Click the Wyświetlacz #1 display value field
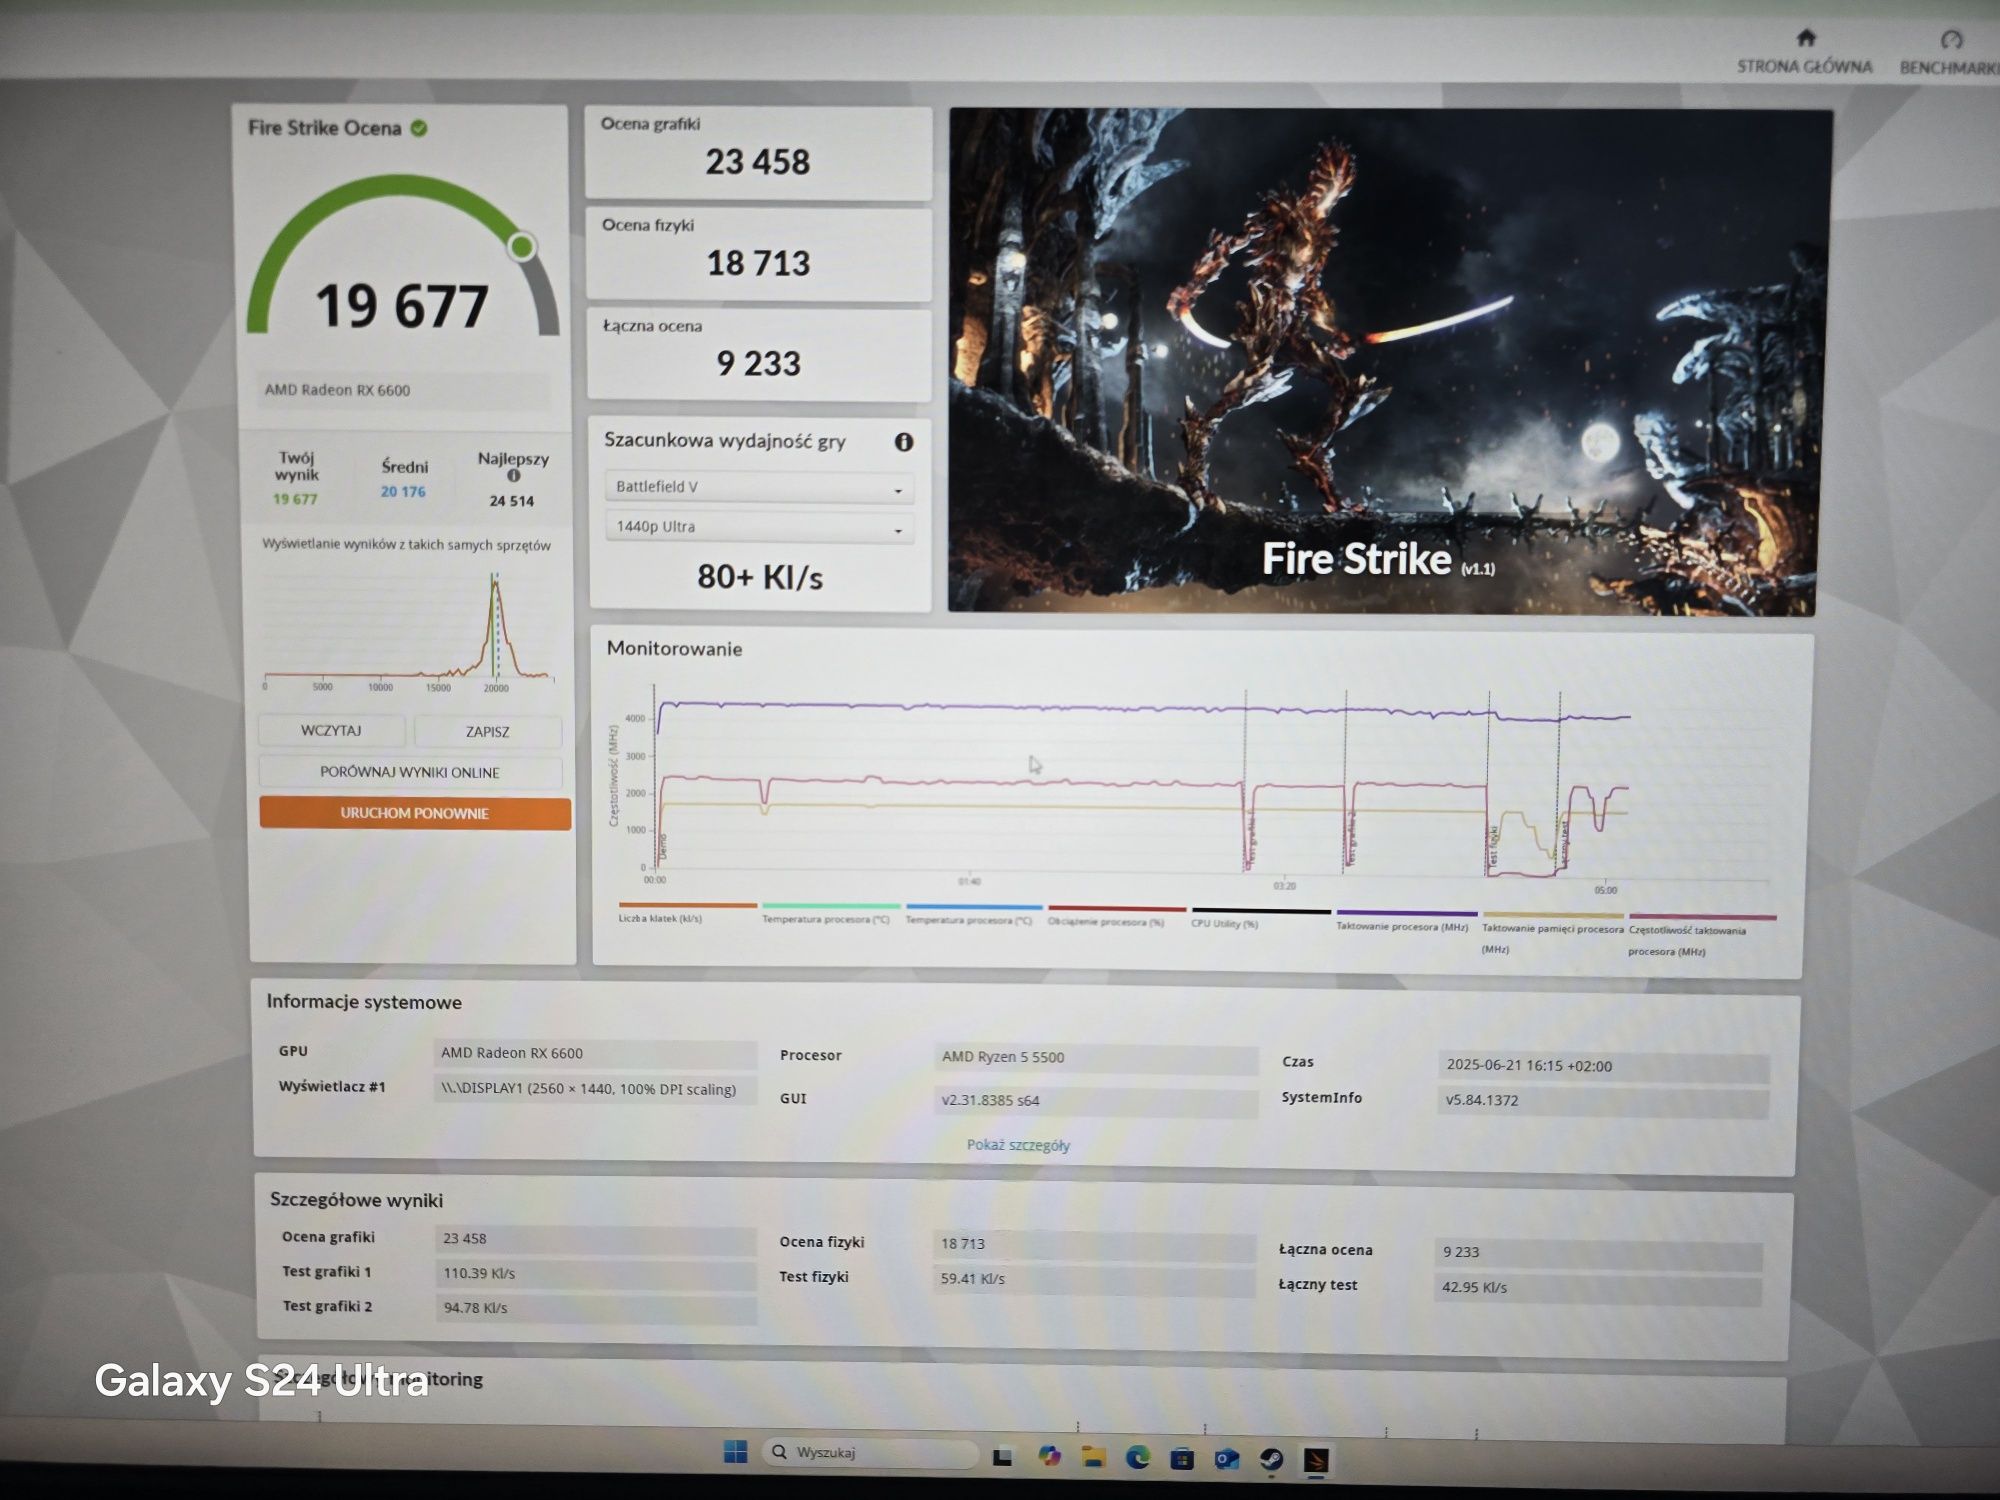Viewport: 2000px width, 1500px height. pos(595,1089)
